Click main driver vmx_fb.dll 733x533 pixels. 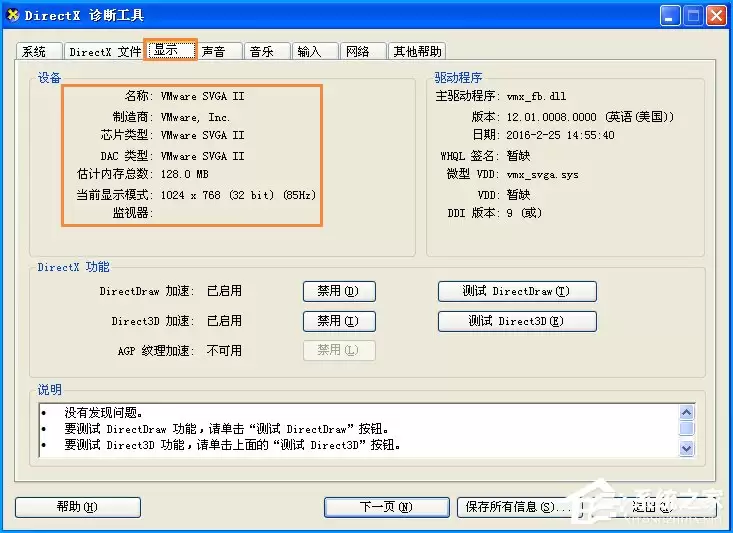pos(536,96)
